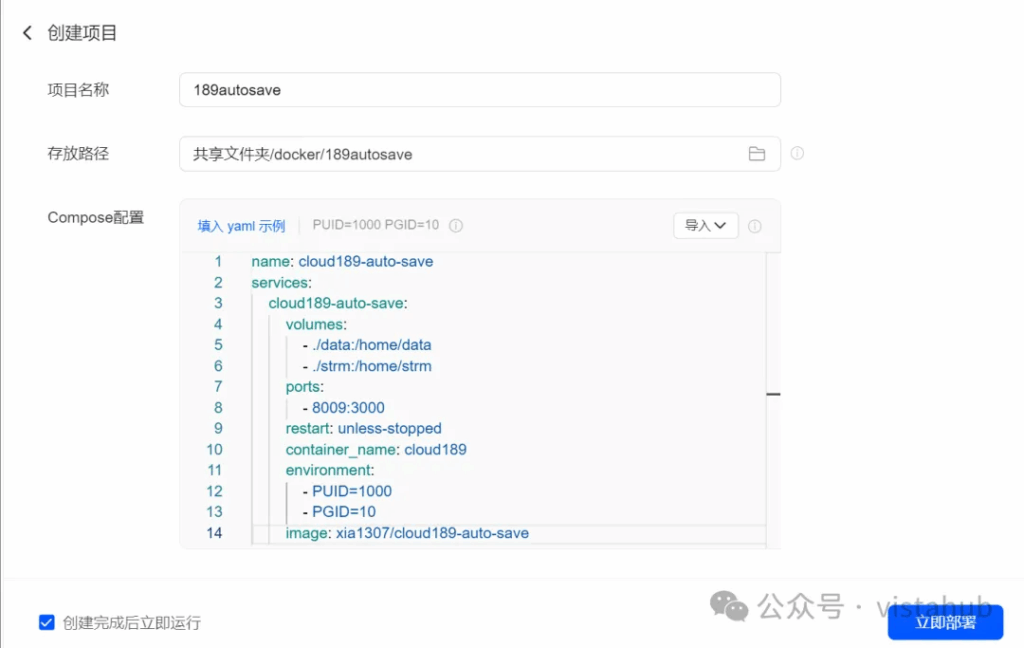Click the info icon next to PUID=1000 PGID=10

point(456,225)
